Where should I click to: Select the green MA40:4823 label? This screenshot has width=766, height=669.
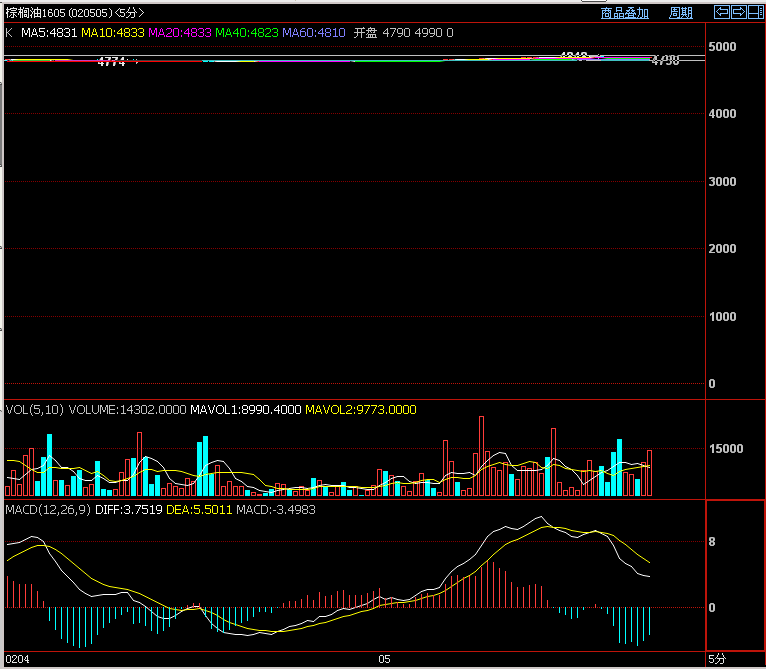[x=246, y=33]
